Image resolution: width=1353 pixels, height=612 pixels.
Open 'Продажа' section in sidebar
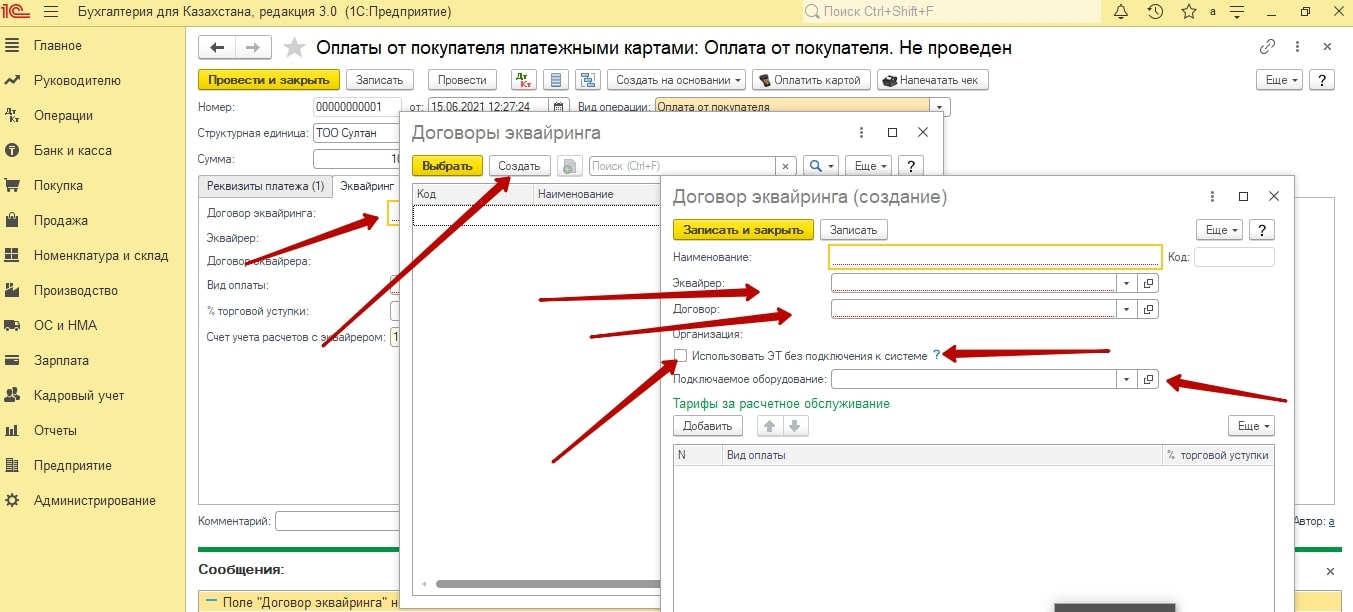coord(60,220)
